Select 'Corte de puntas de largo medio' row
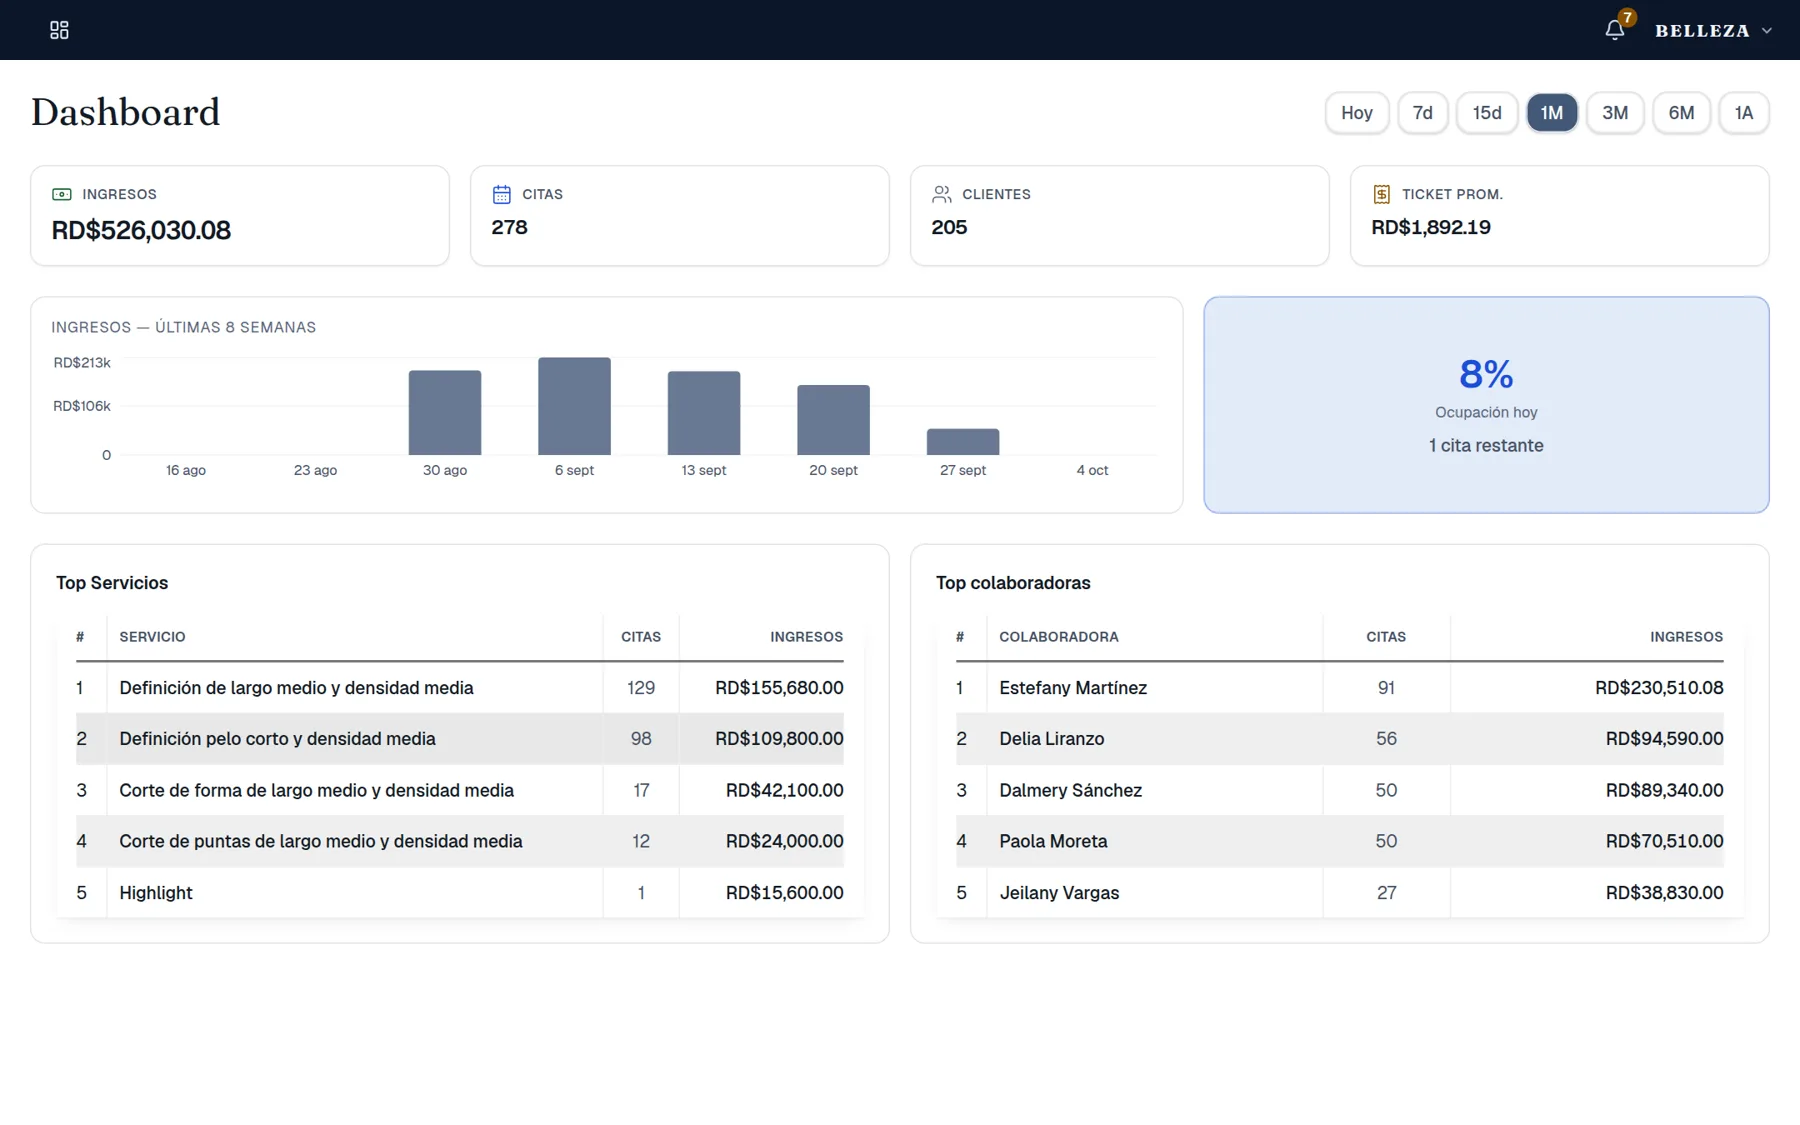Image resolution: width=1800 pixels, height=1125 pixels. [x=460, y=841]
